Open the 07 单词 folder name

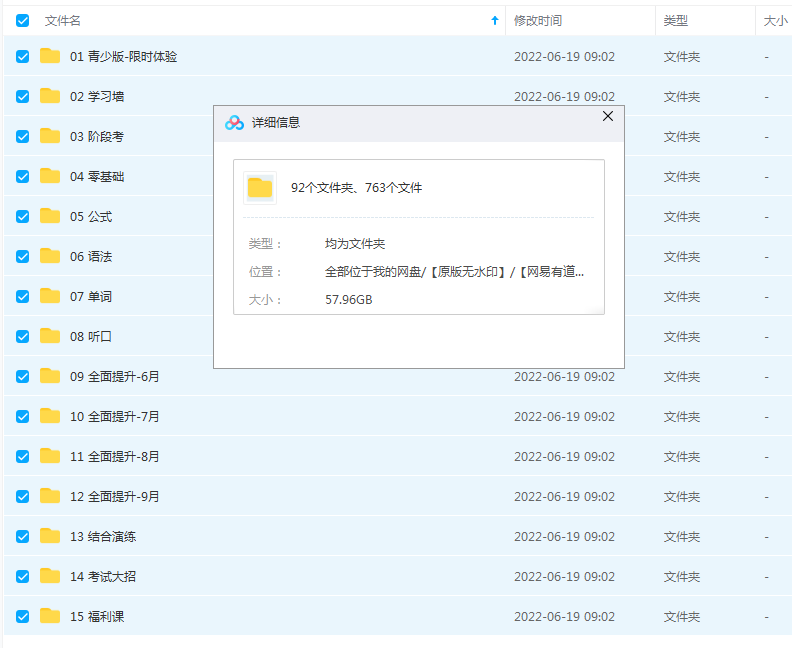point(91,296)
